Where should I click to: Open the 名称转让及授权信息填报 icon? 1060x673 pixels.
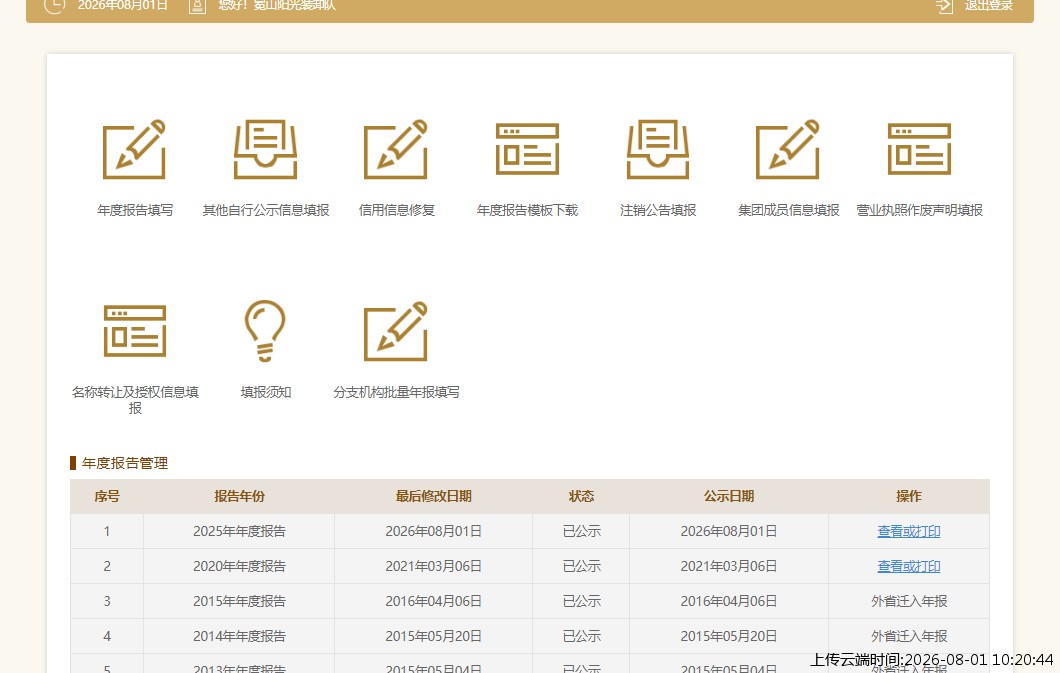pyautogui.click(x=135, y=331)
